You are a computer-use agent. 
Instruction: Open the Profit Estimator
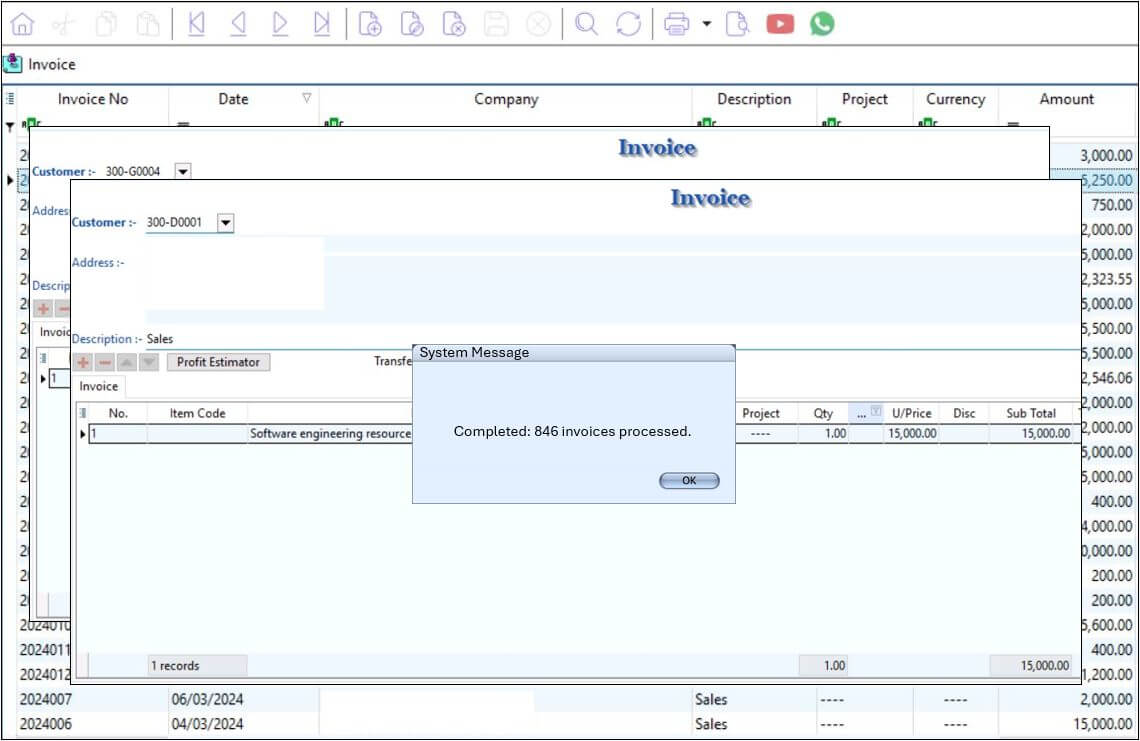[218, 362]
